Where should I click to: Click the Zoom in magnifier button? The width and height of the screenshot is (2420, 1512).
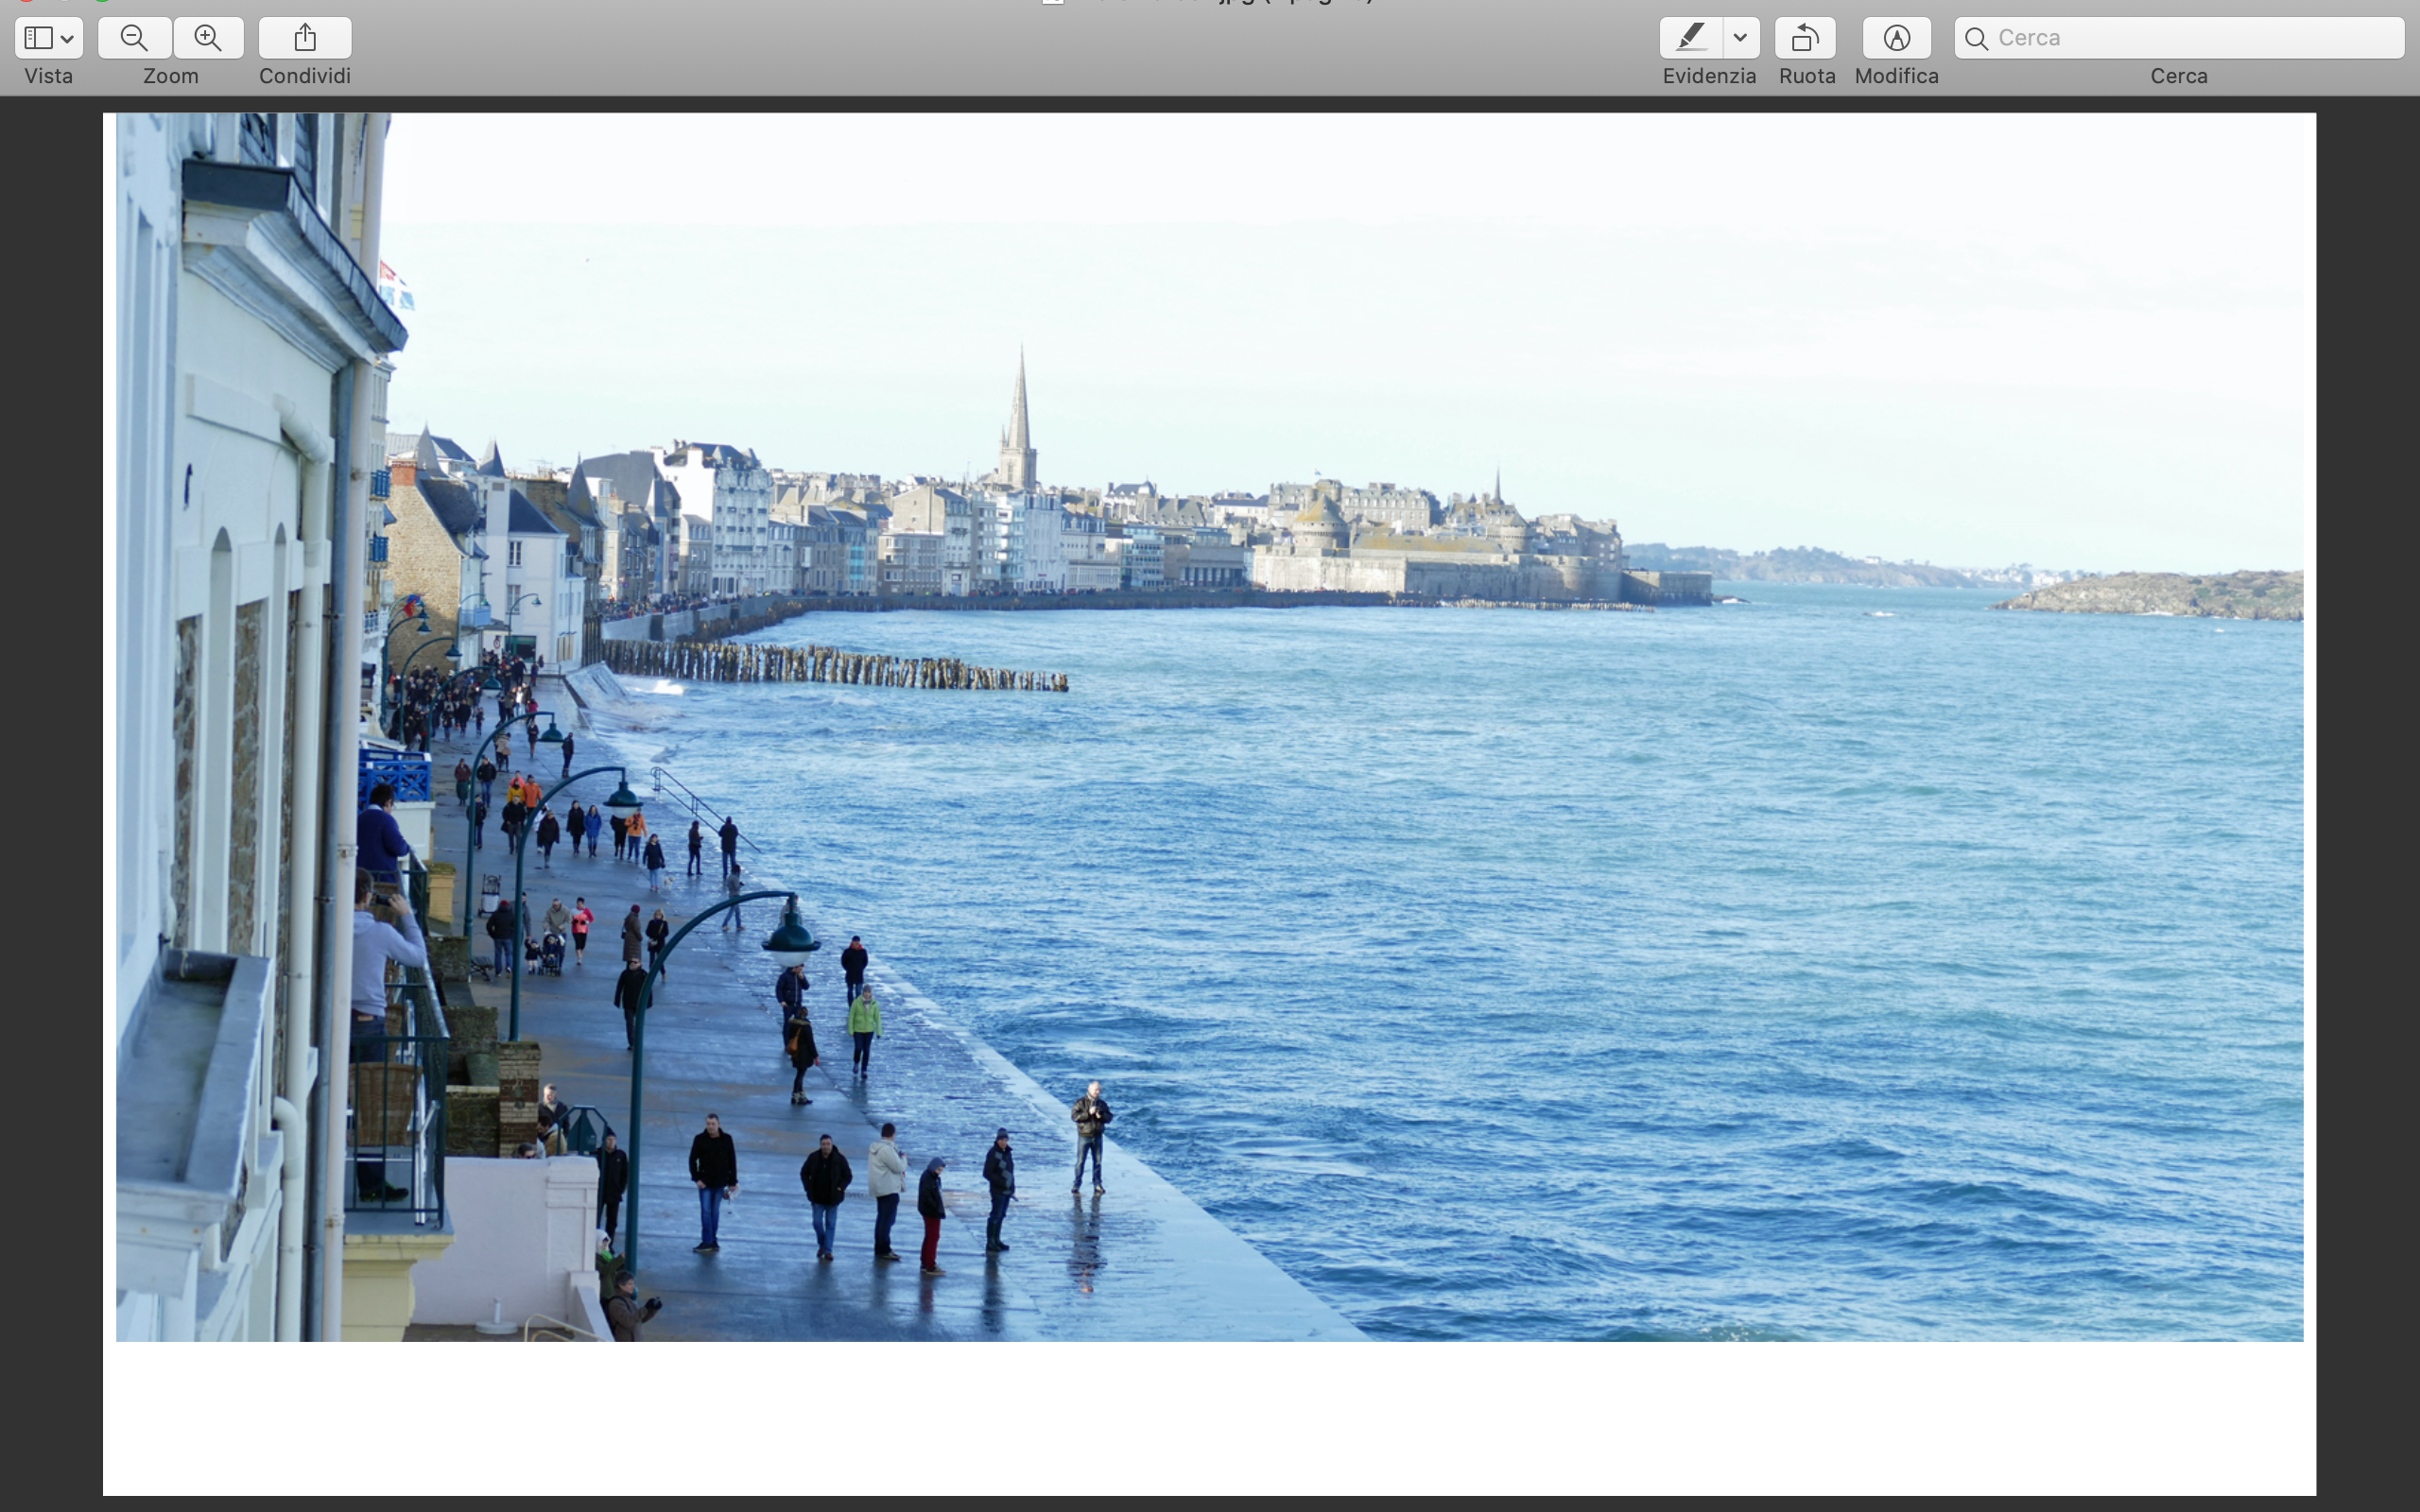(208, 38)
